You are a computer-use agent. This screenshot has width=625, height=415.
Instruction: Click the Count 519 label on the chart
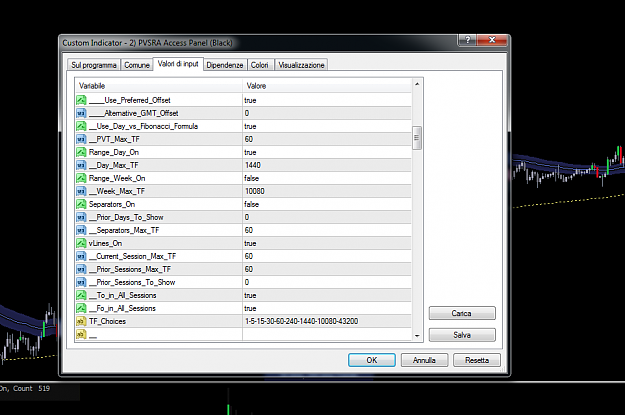[x=31, y=388]
